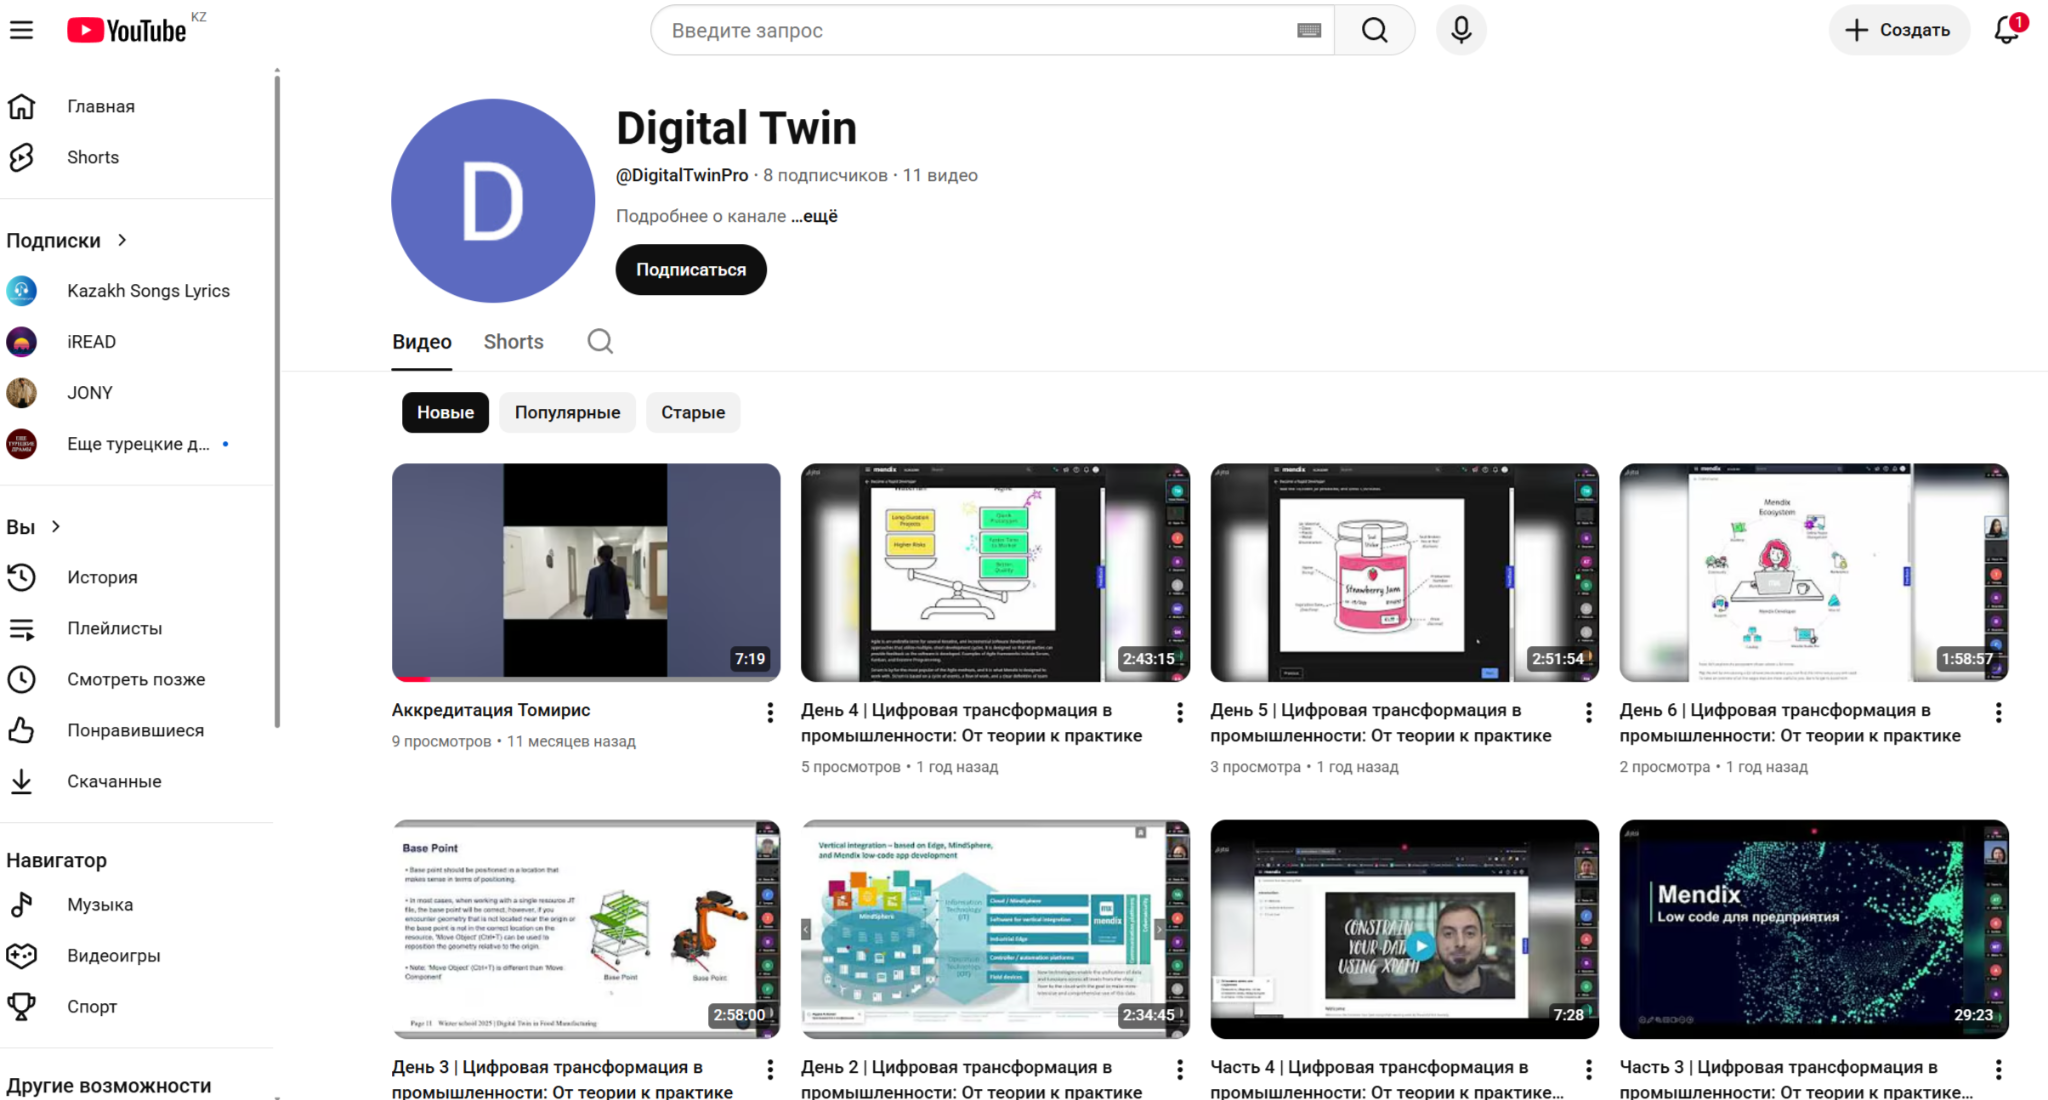Search within channel using the magnifier icon
This screenshot has height=1100, width=2048.
click(x=600, y=342)
